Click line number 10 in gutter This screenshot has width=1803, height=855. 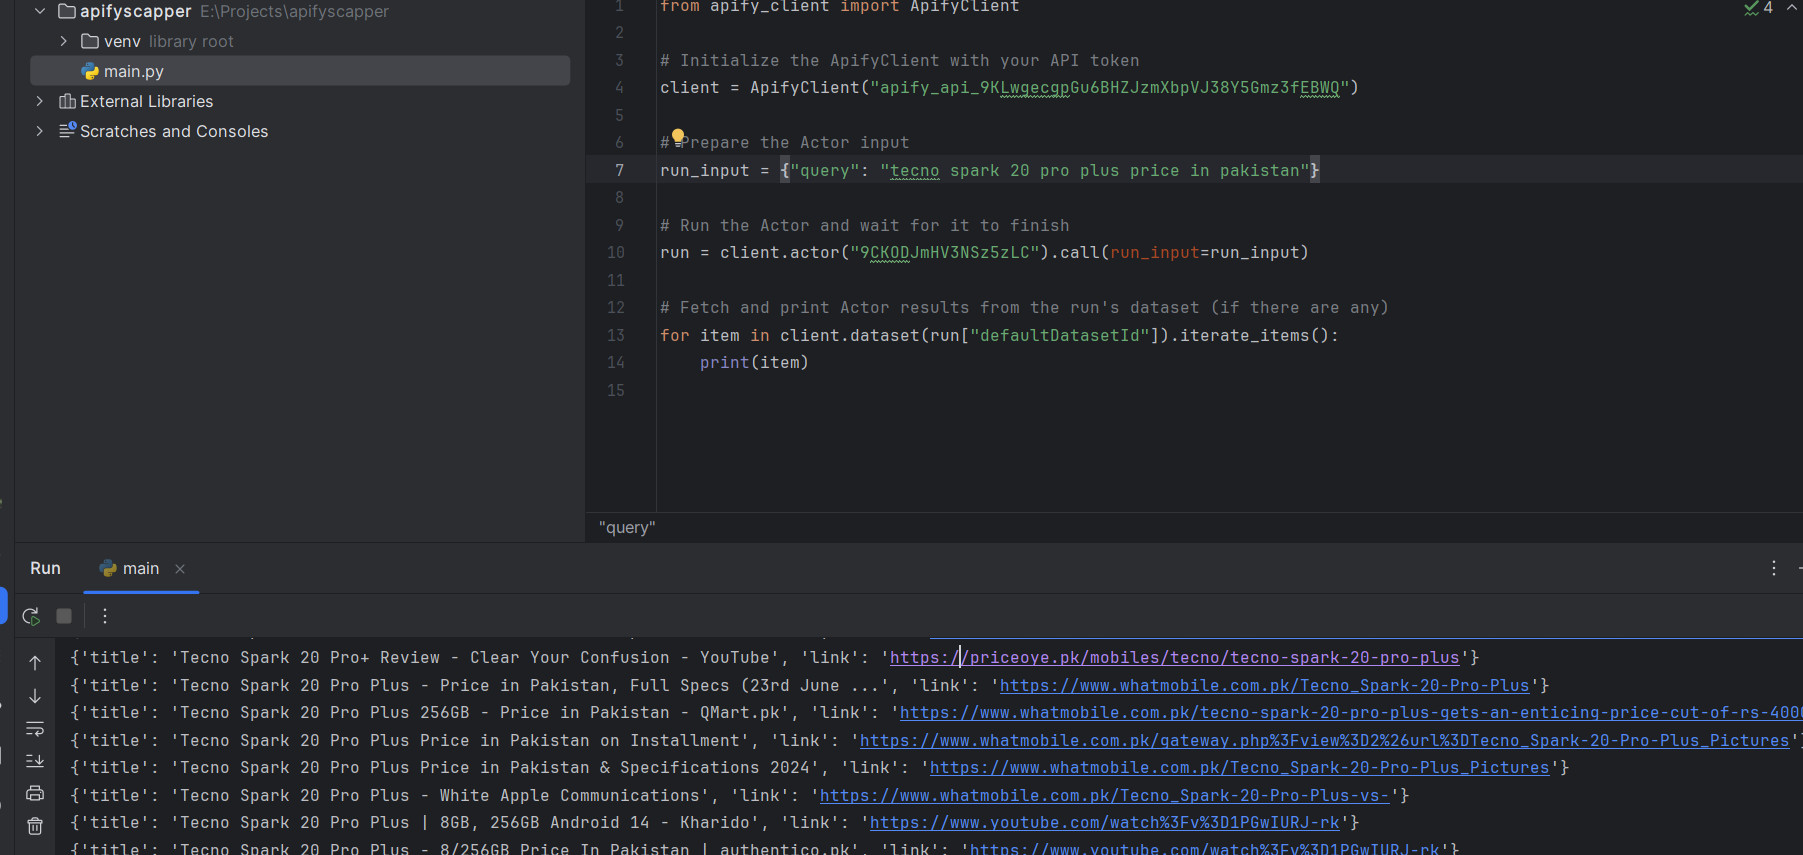pyautogui.click(x=616, y=253)
